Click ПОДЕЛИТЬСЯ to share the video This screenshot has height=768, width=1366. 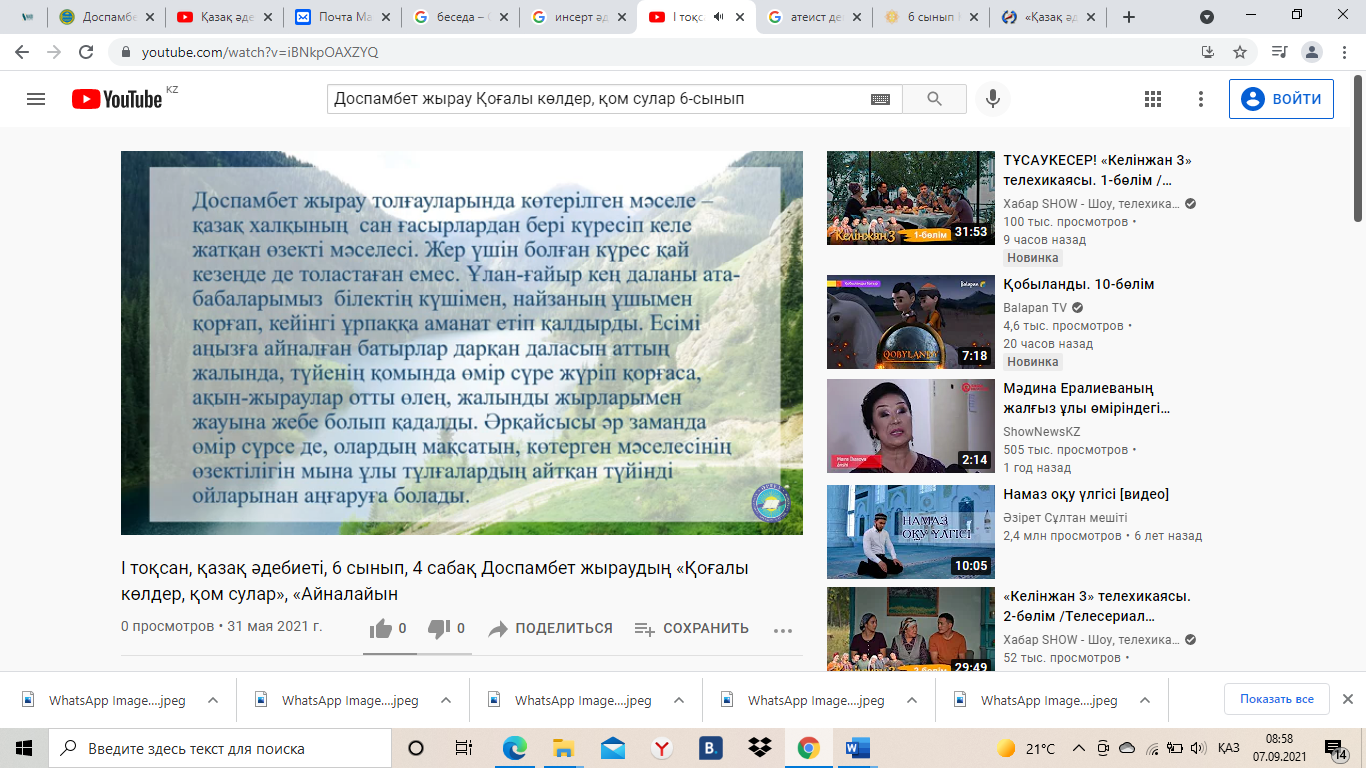tap(550, 629)
